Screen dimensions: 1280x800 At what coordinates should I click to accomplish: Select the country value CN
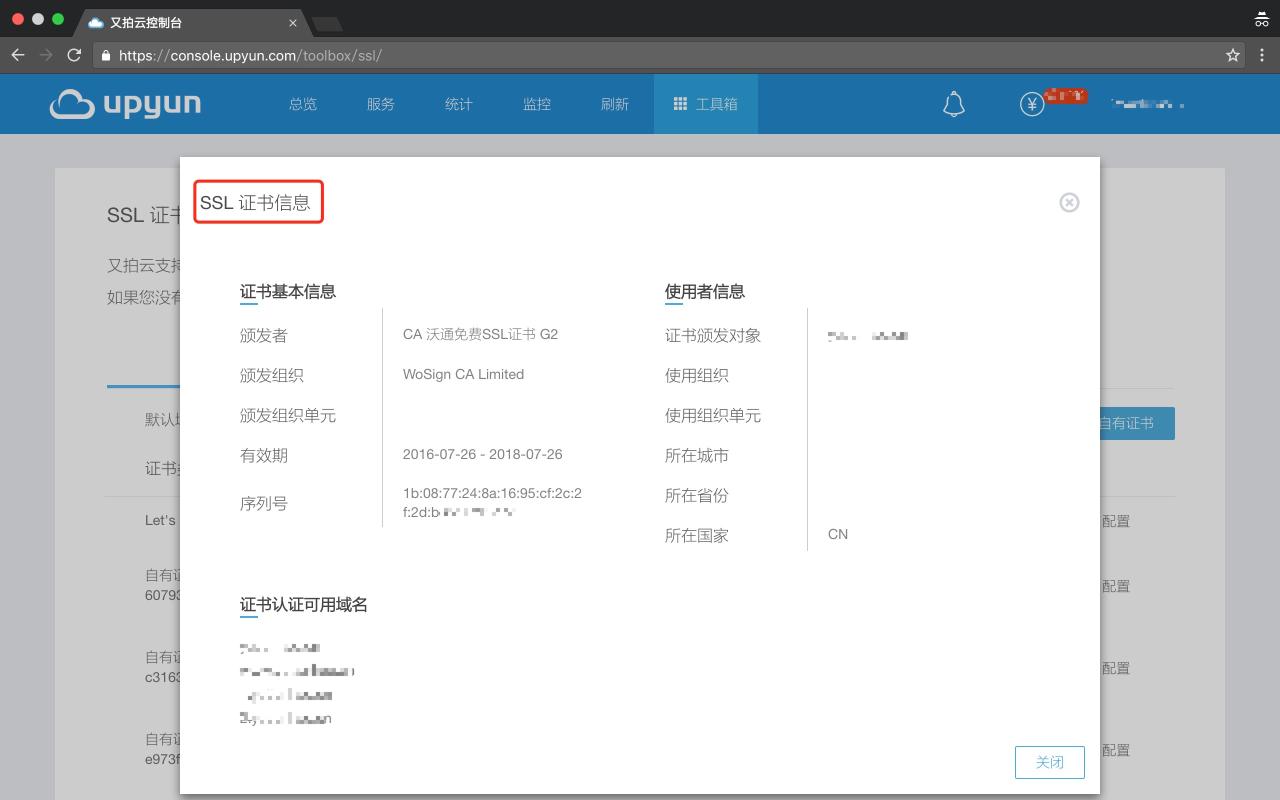[x=838, y=534]
